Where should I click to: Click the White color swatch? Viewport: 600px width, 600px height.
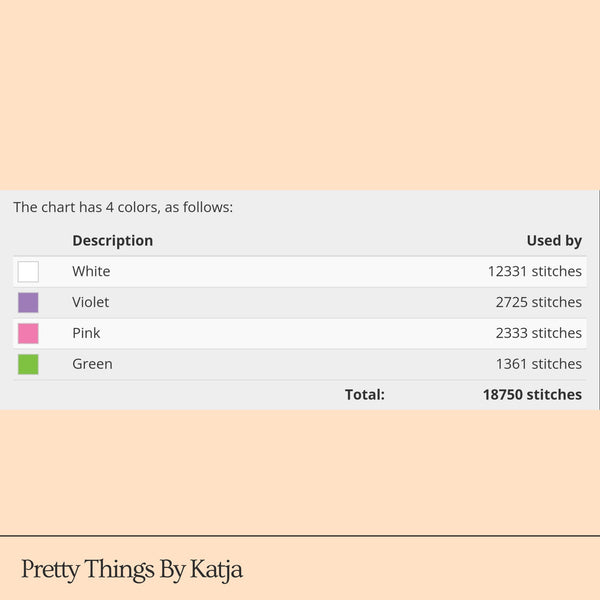point(28,271)
